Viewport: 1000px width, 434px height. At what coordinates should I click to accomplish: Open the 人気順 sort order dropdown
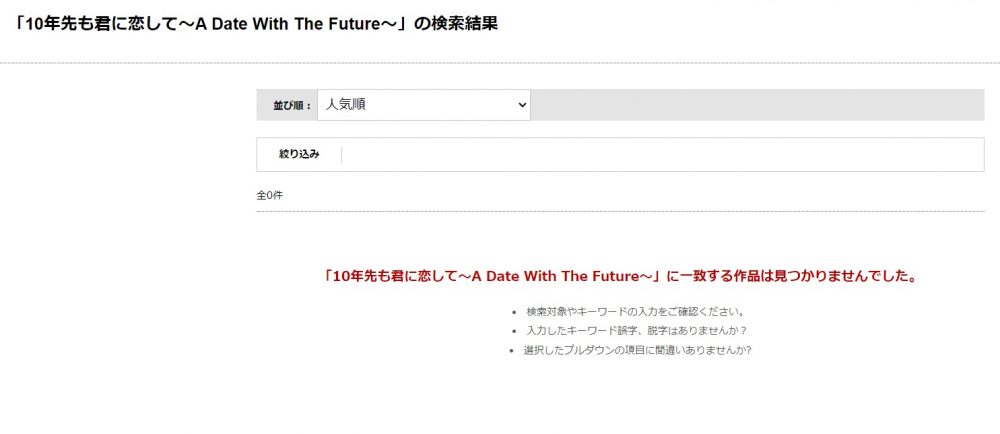423,105
